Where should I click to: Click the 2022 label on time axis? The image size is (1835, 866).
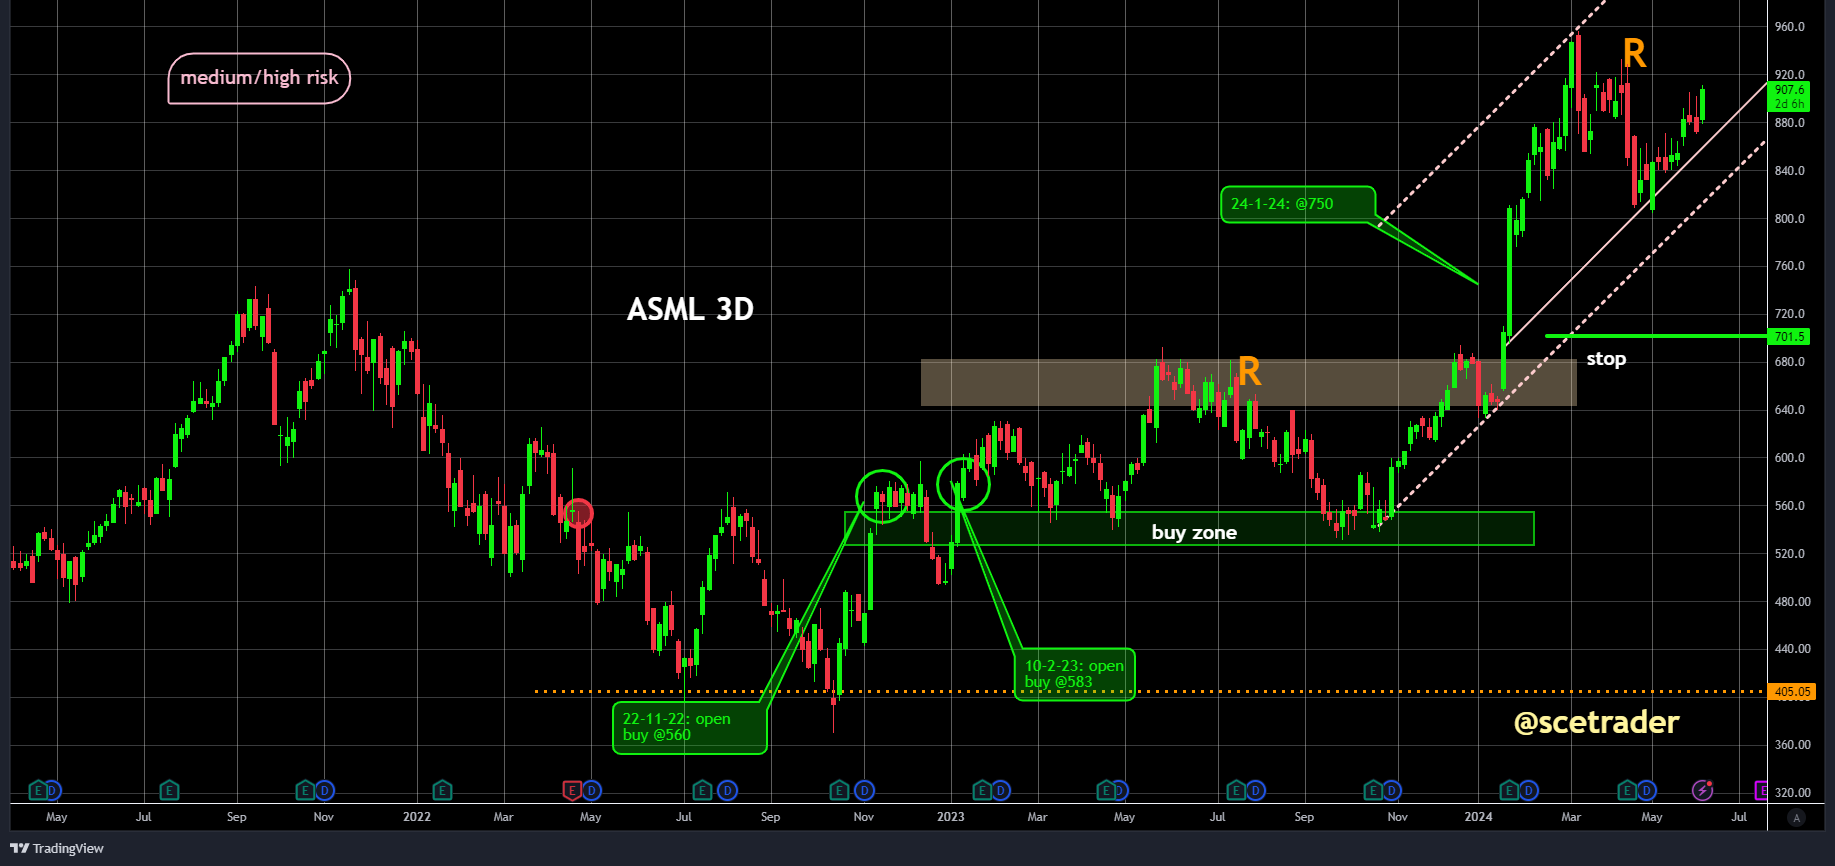tap(417, 817)
